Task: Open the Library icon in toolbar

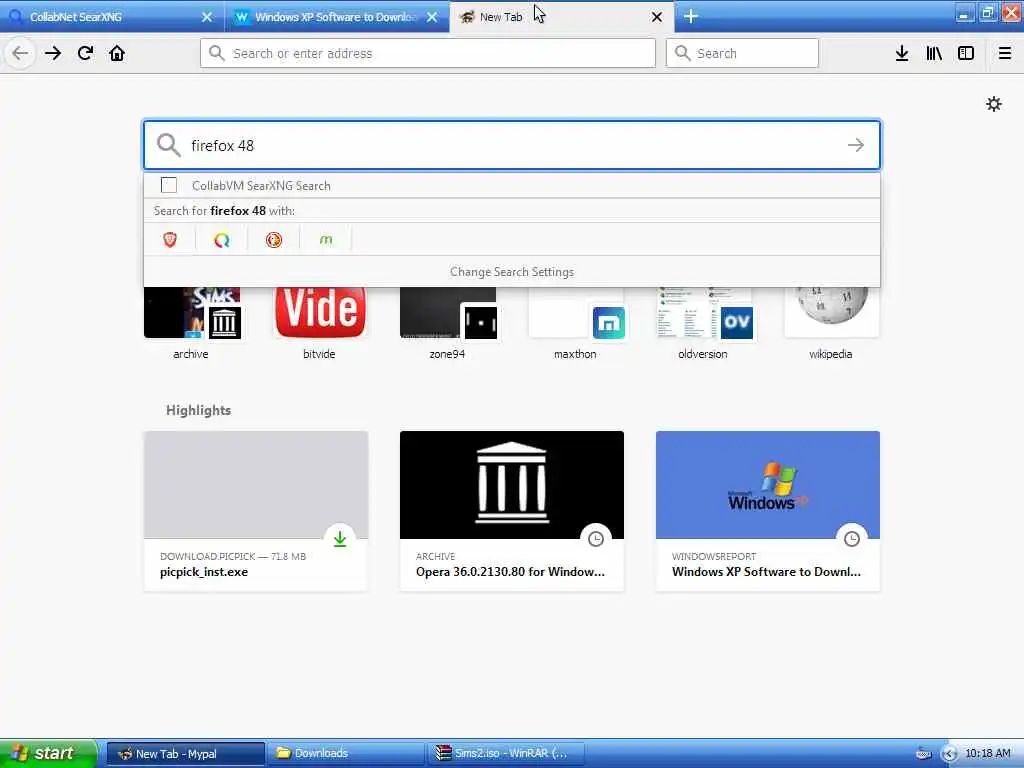Action: pyautogui.click(x=934, y=53)
